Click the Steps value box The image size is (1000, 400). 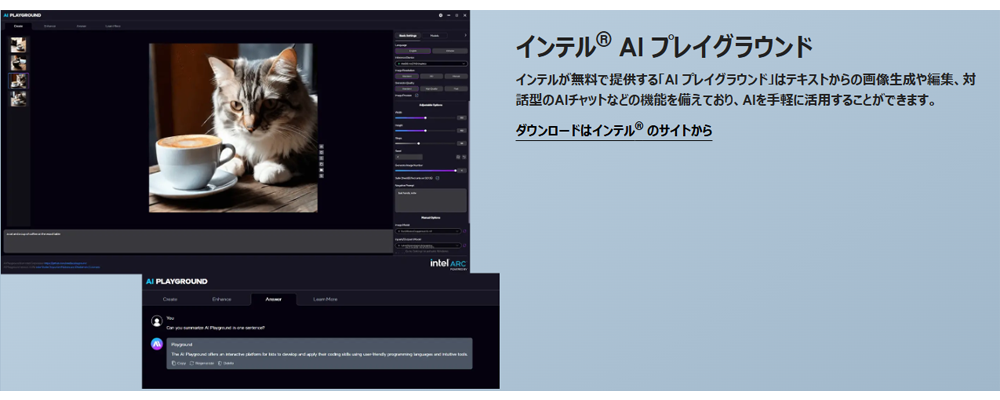point(462,144)
